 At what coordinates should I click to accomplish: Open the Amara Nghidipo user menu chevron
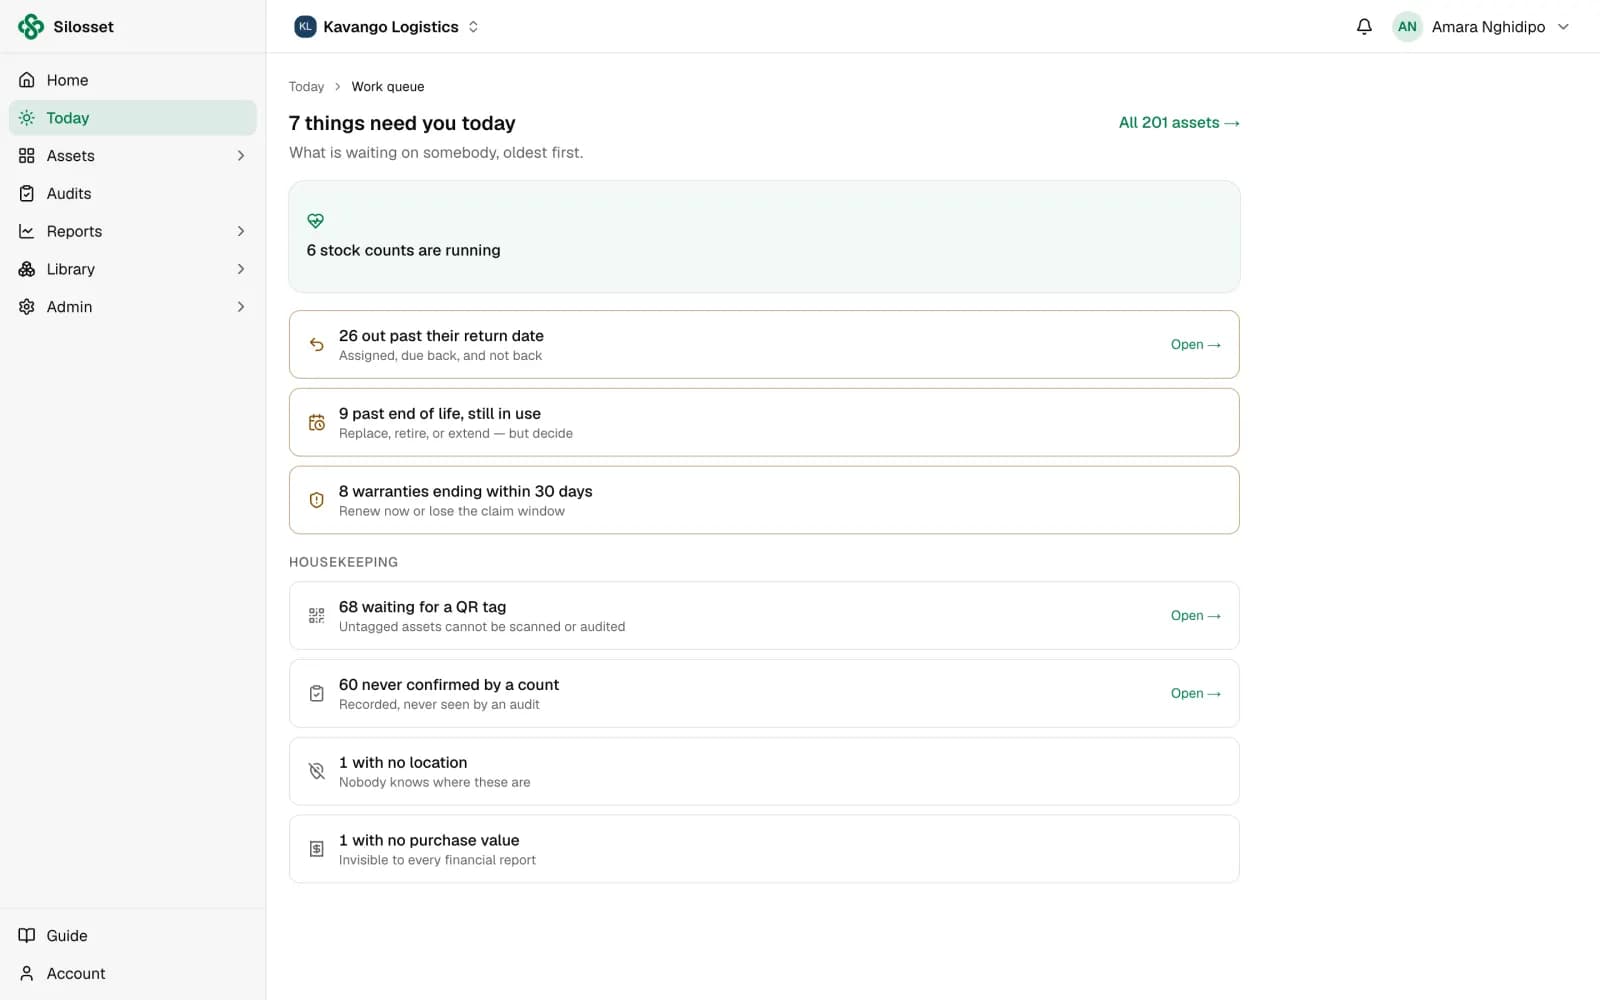(x=1563, y=27)
